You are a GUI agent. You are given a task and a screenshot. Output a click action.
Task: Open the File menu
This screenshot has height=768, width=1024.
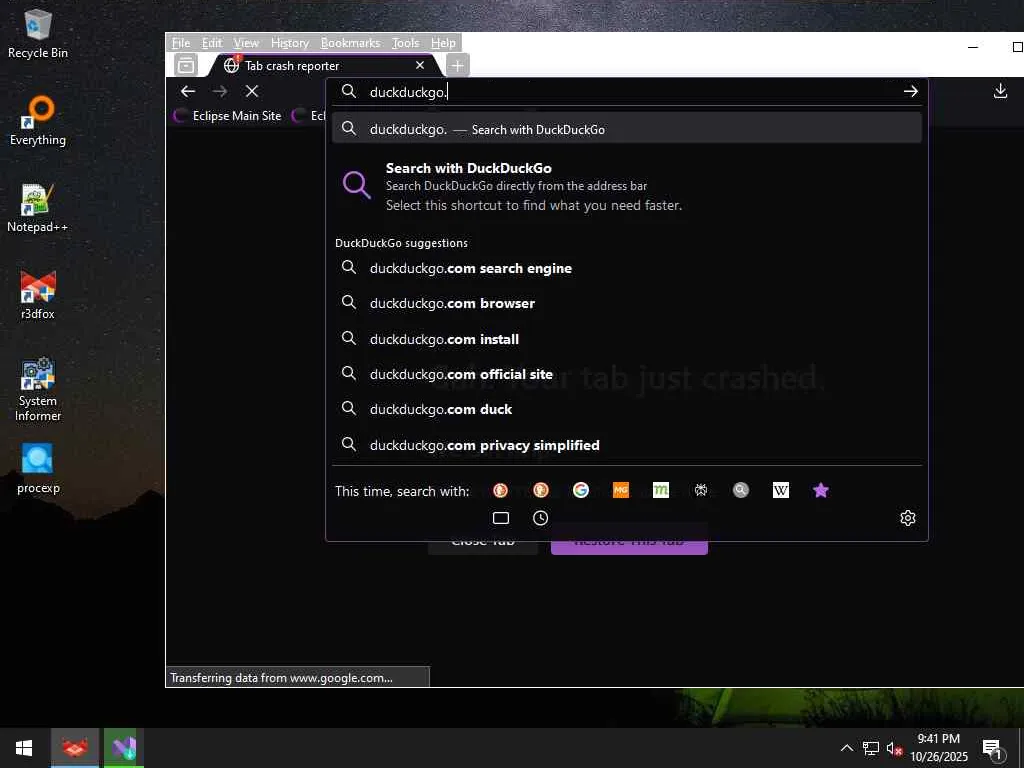(181, 43)
